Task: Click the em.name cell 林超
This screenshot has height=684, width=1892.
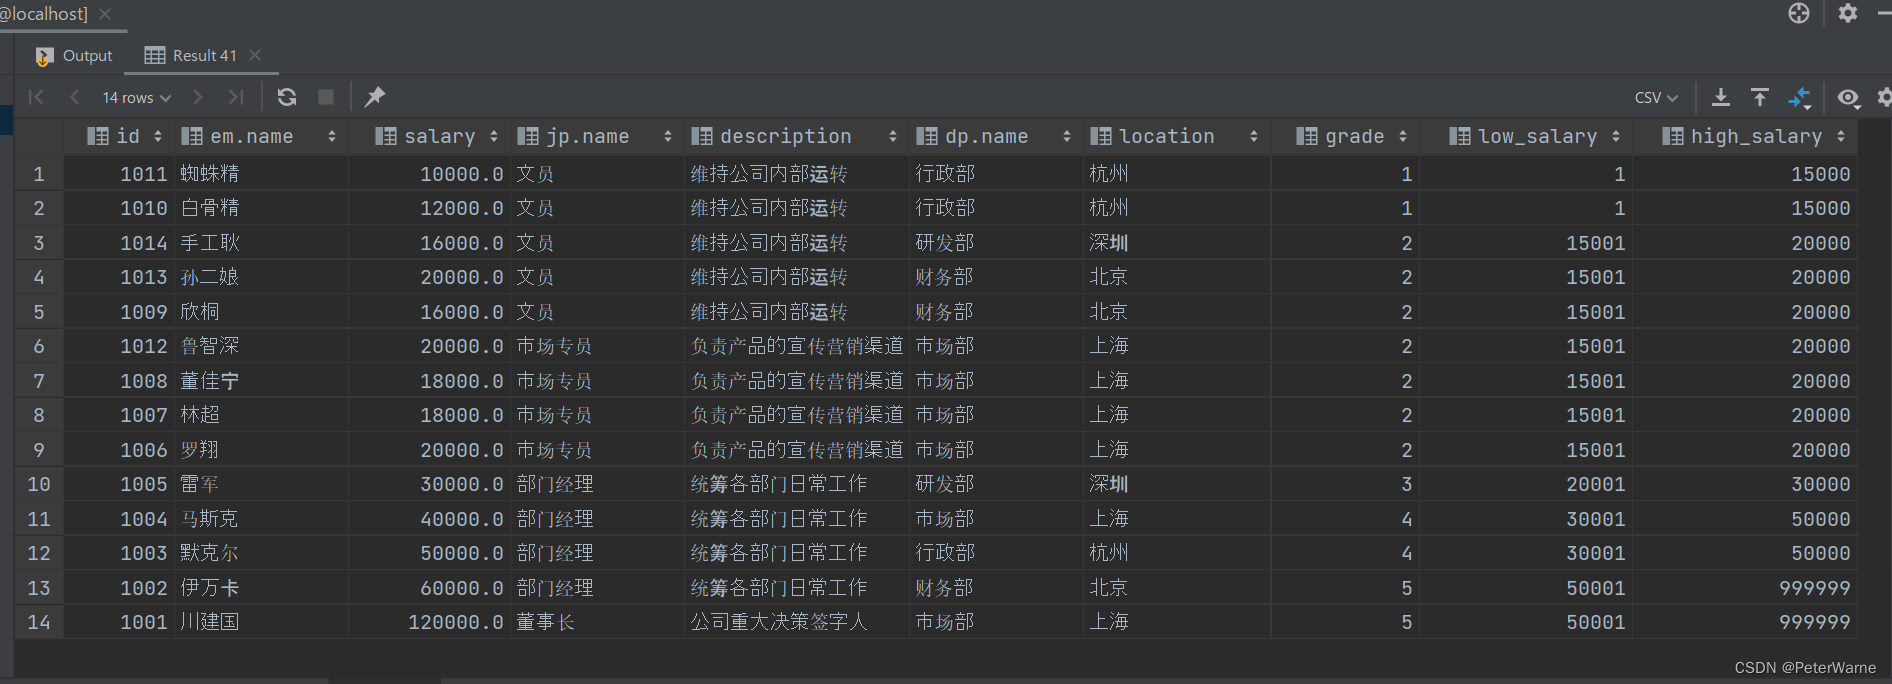Action: [x=261, y=415]
